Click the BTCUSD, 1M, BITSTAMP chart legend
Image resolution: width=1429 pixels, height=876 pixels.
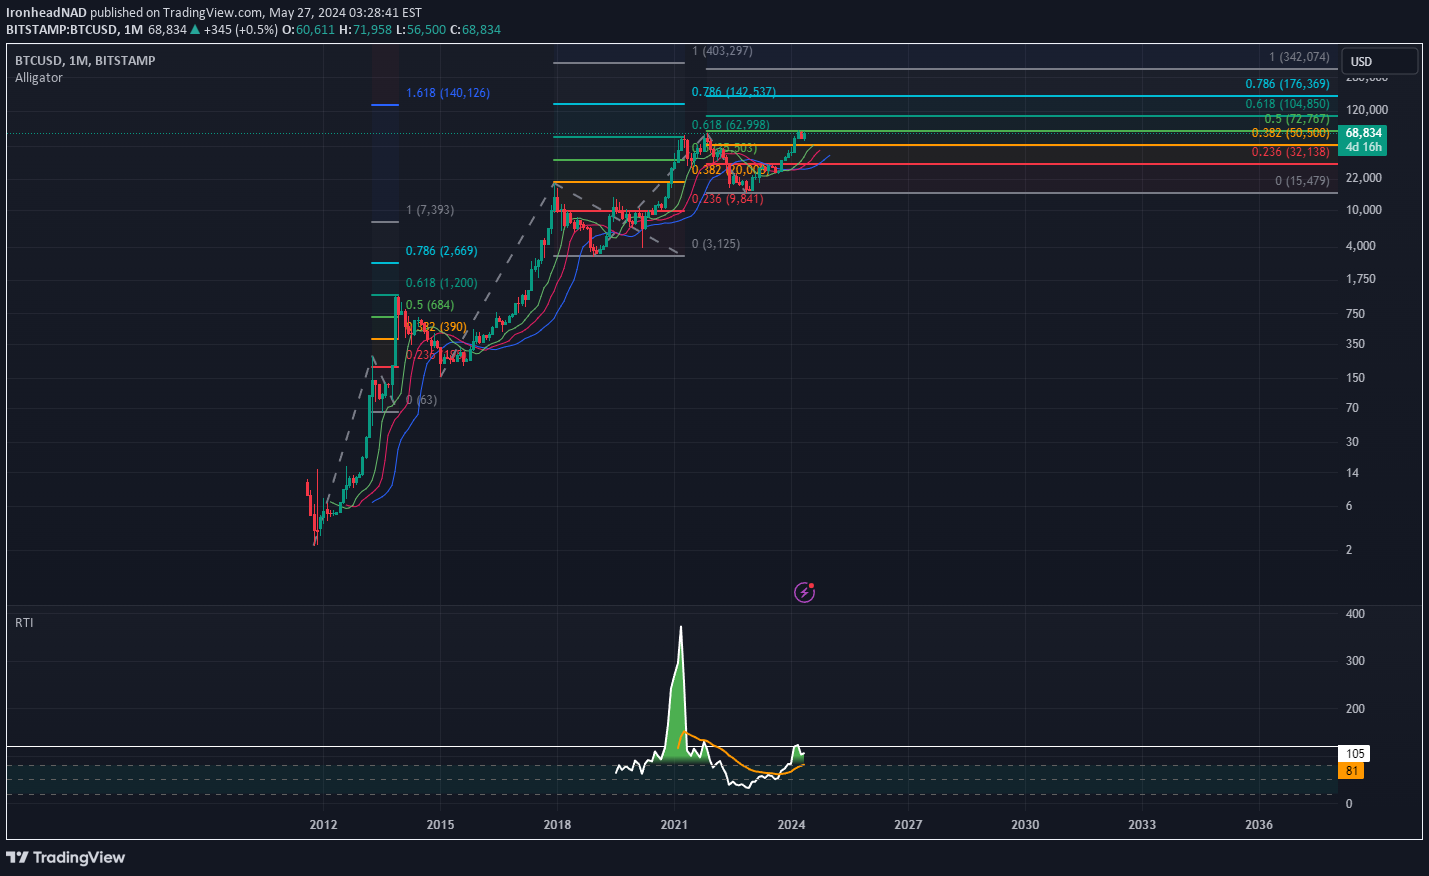[85, 60]
